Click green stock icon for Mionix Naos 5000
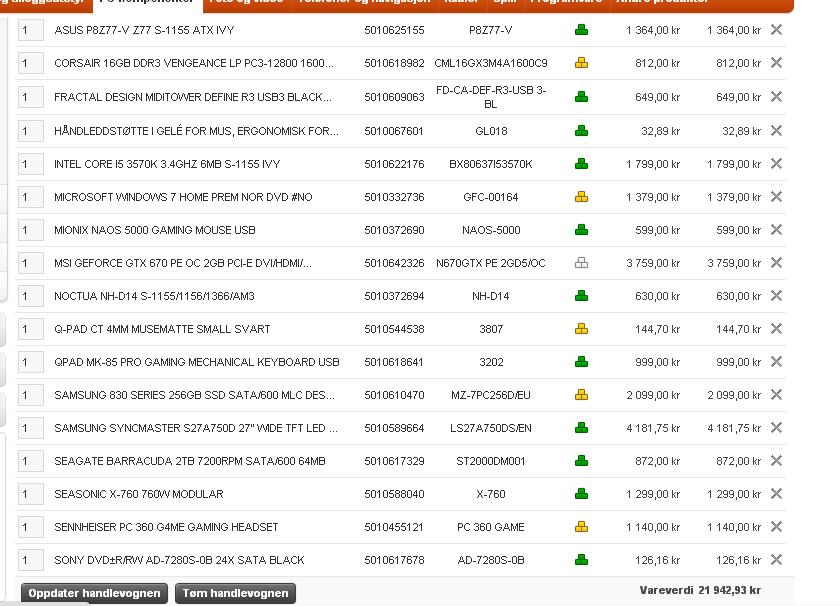 (x=581, y=230)
